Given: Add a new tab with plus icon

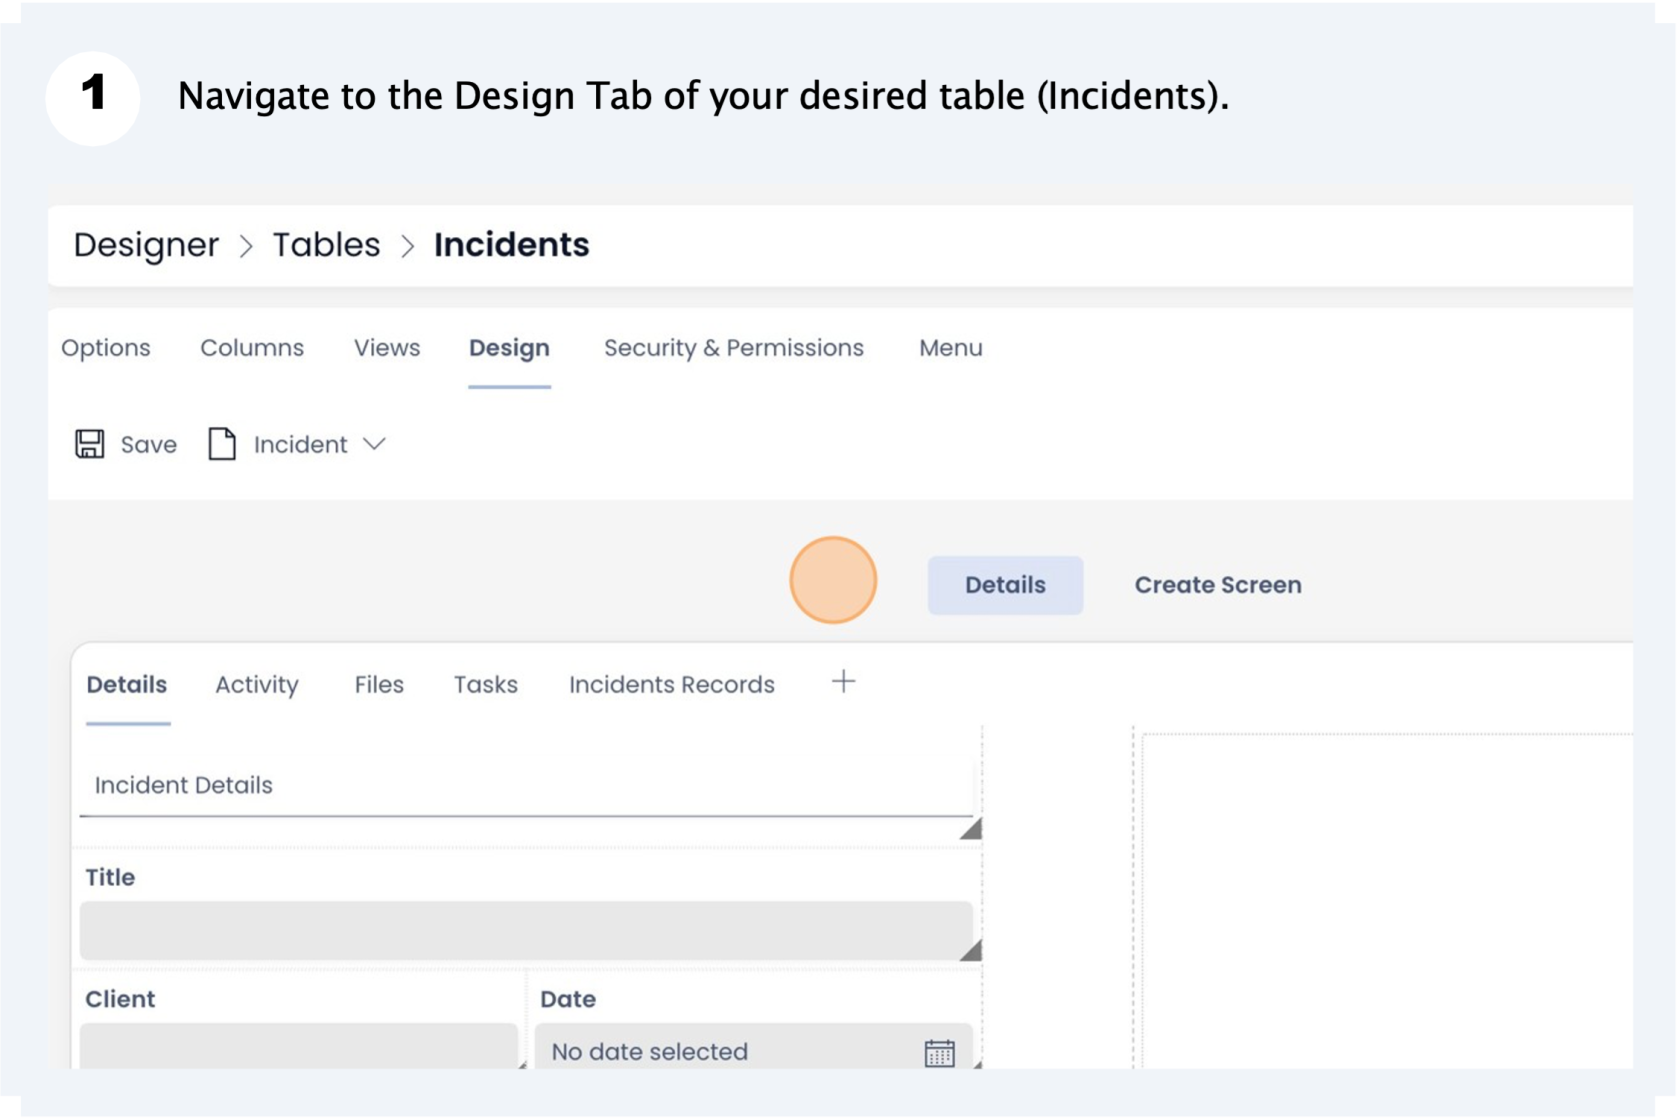Looking at the screenshot, I should (843, 682).
